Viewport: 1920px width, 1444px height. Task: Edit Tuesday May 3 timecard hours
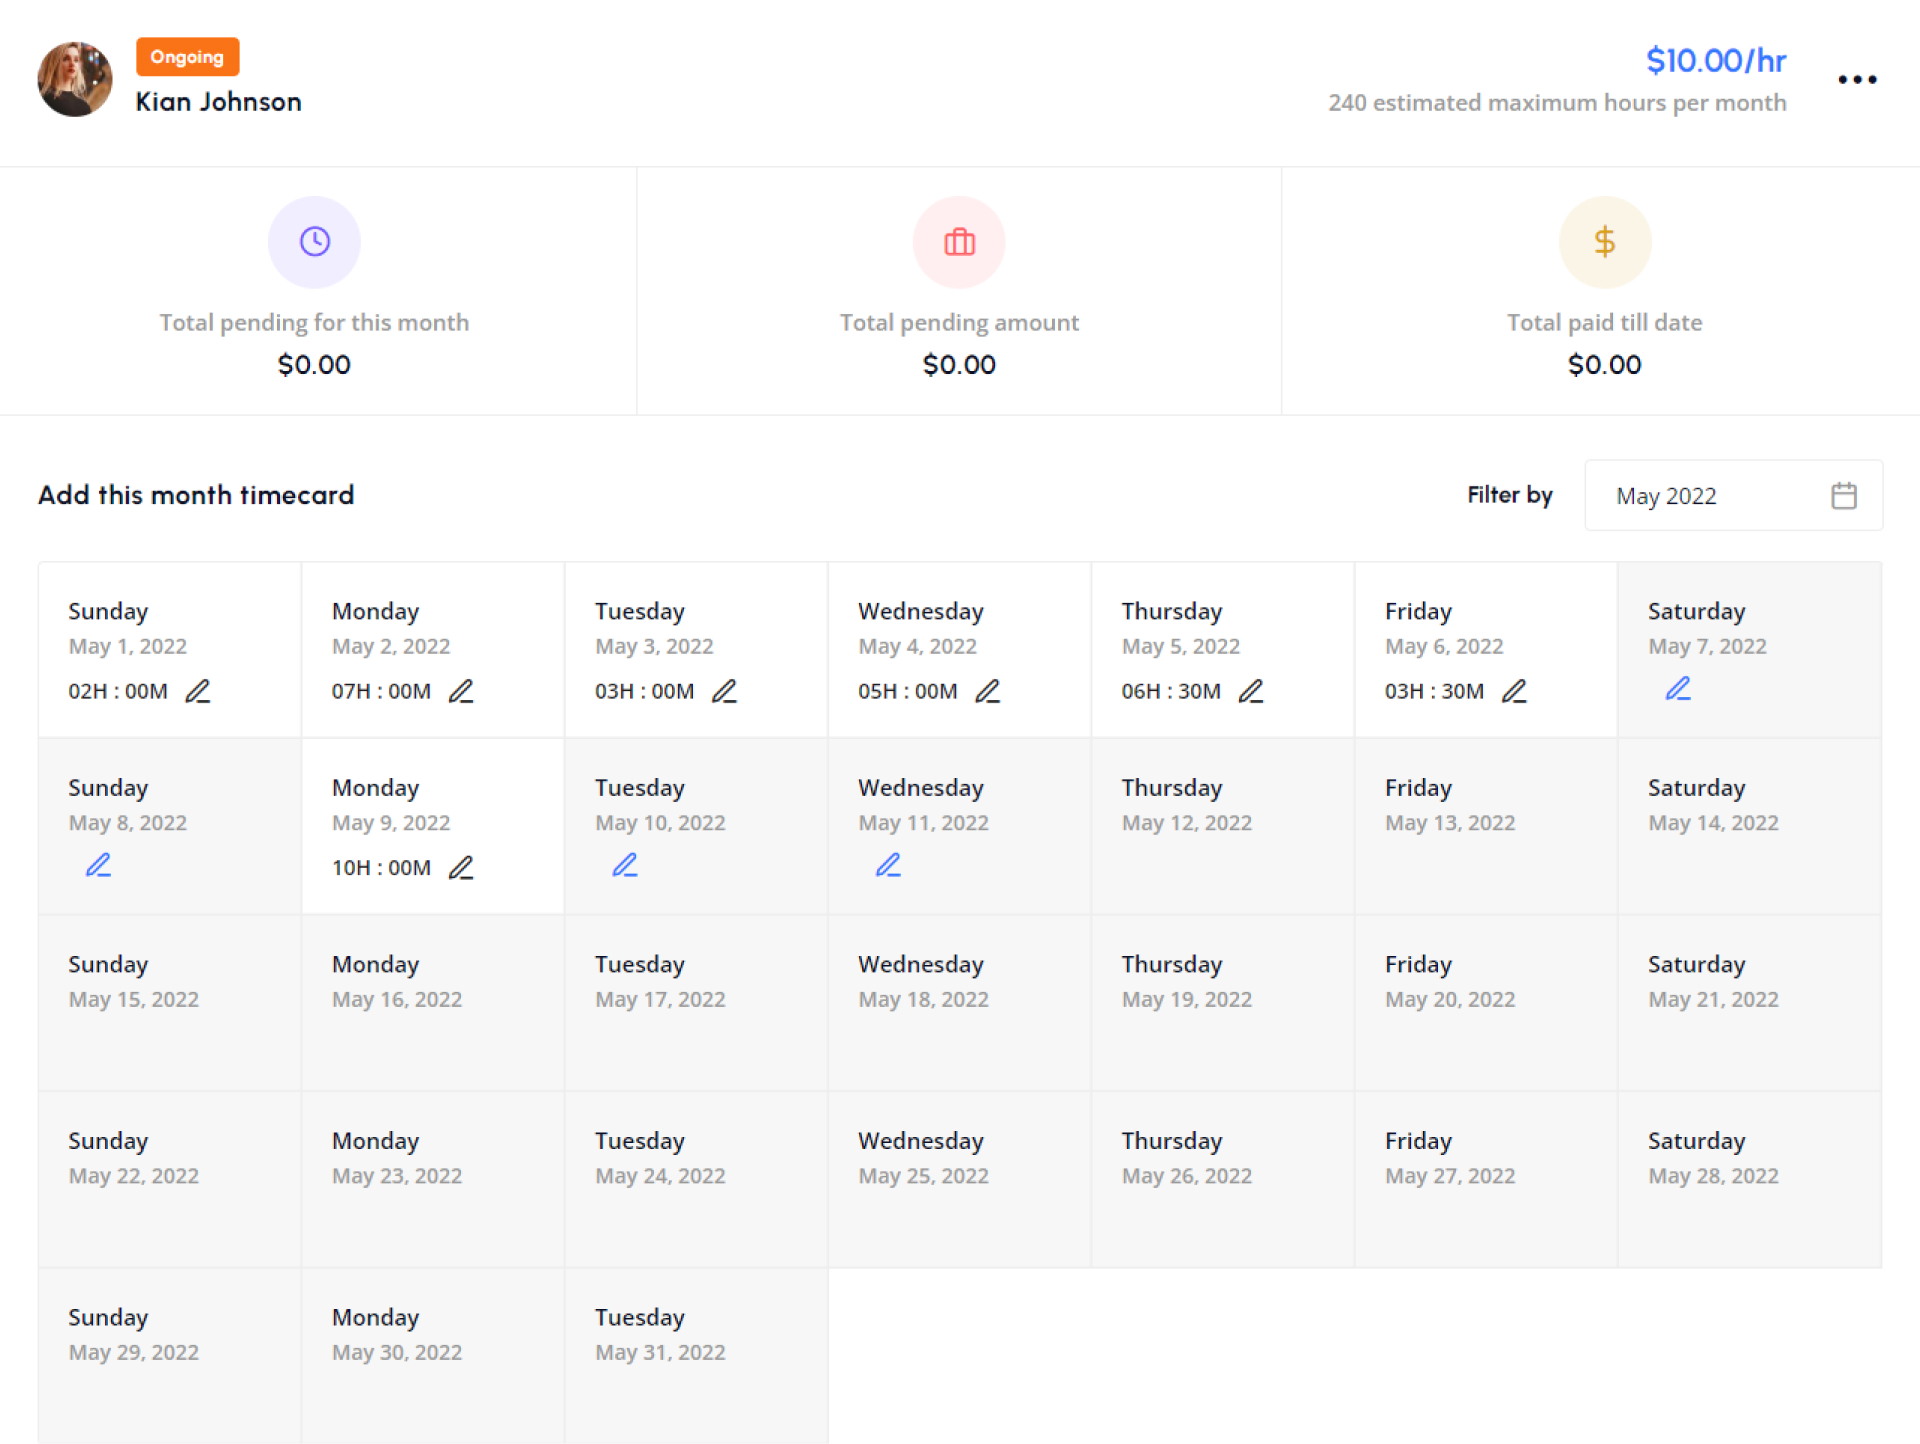pos(724,691)
